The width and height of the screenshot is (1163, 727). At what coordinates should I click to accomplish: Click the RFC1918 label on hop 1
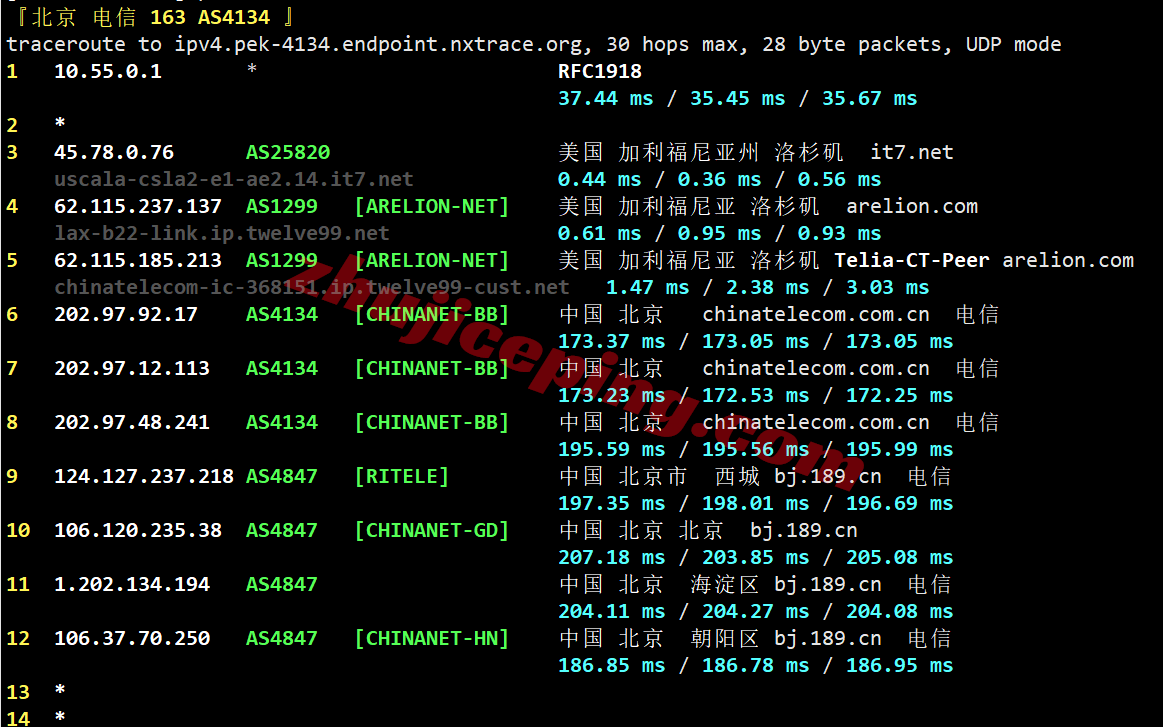coord(600,71)
